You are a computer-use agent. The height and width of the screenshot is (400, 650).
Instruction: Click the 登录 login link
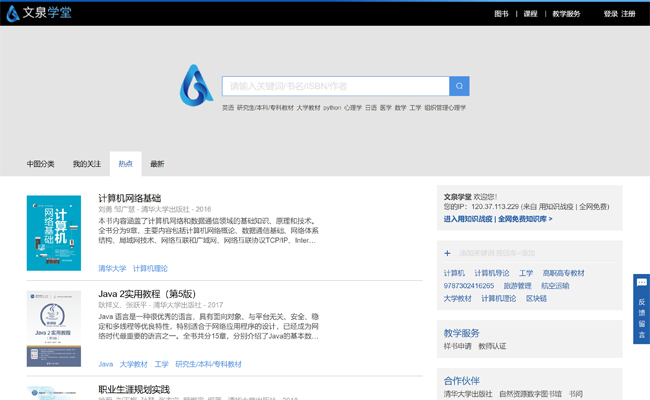pos(610,14)
